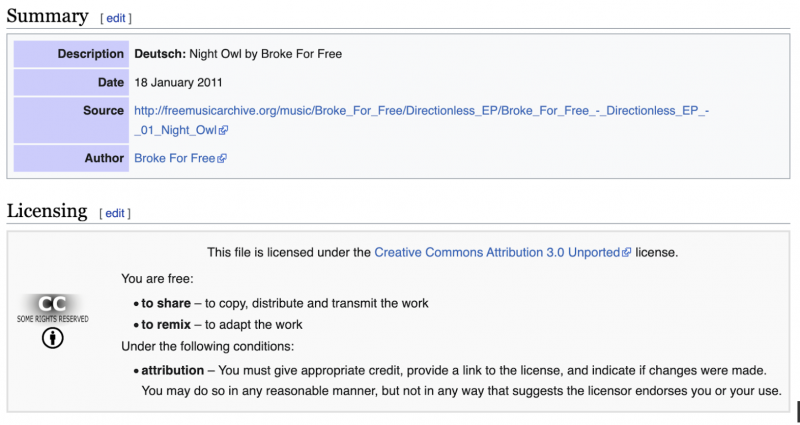Click the CC Some Rights Reserved logo
This screenshot has width=800, height=425.
tap(53, 309)
